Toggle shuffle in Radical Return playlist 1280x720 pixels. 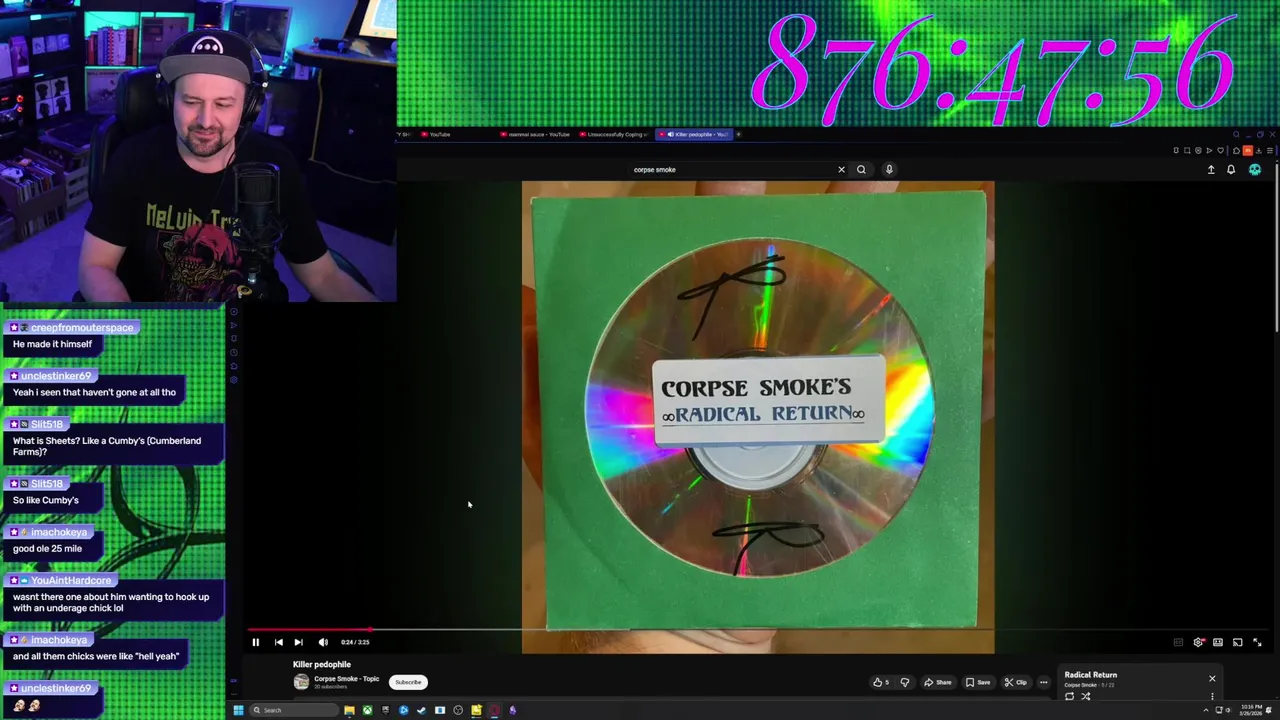(1086, 696)
